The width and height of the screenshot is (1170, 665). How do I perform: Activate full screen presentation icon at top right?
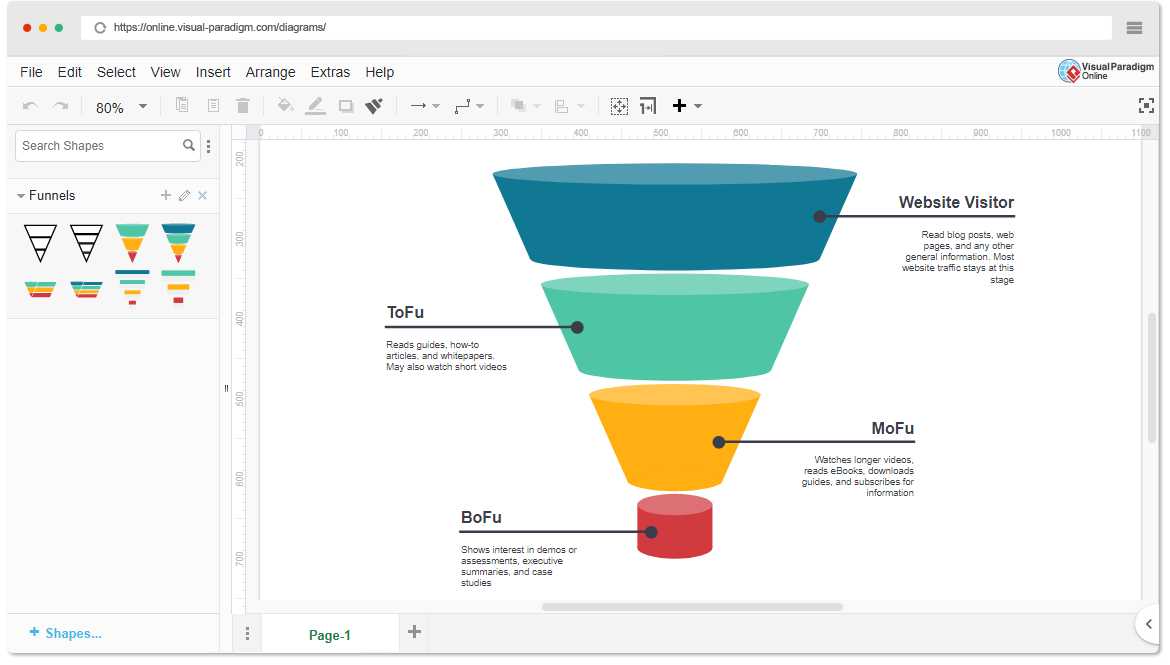click(1144, 104)
